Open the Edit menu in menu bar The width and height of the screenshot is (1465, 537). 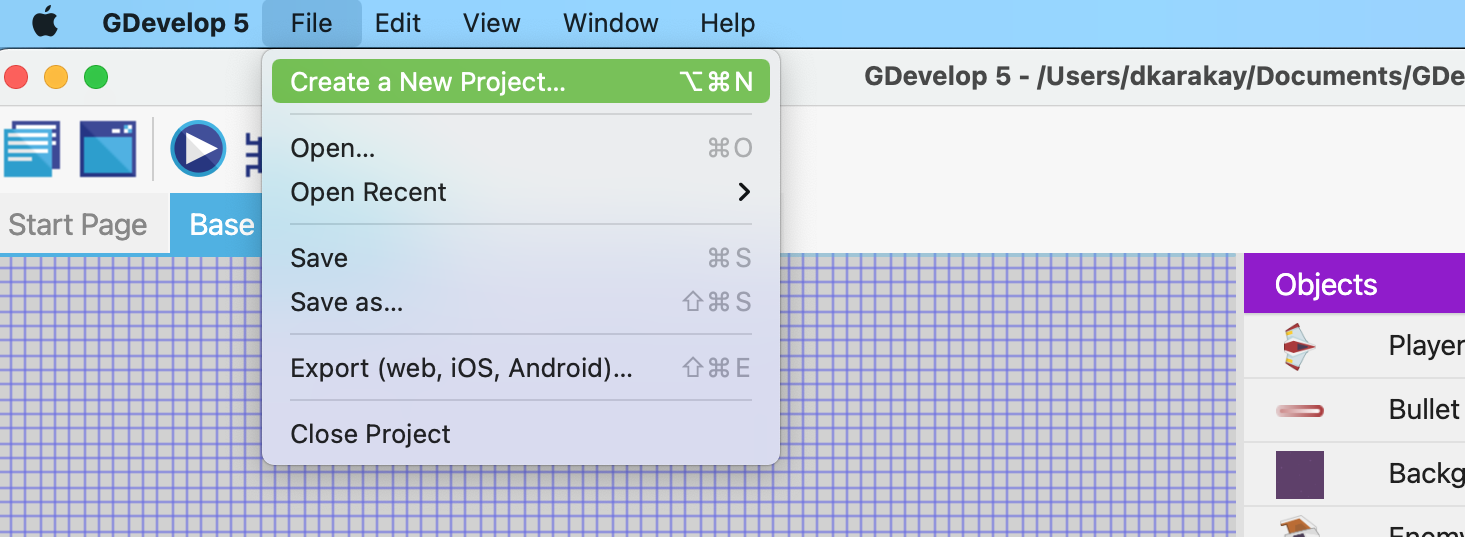point(398,23)
